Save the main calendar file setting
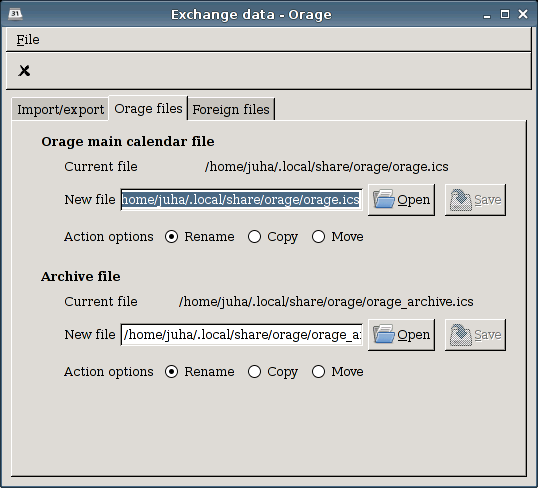The width and height of the screenshot is (538, 488). [x=475, y=200]
